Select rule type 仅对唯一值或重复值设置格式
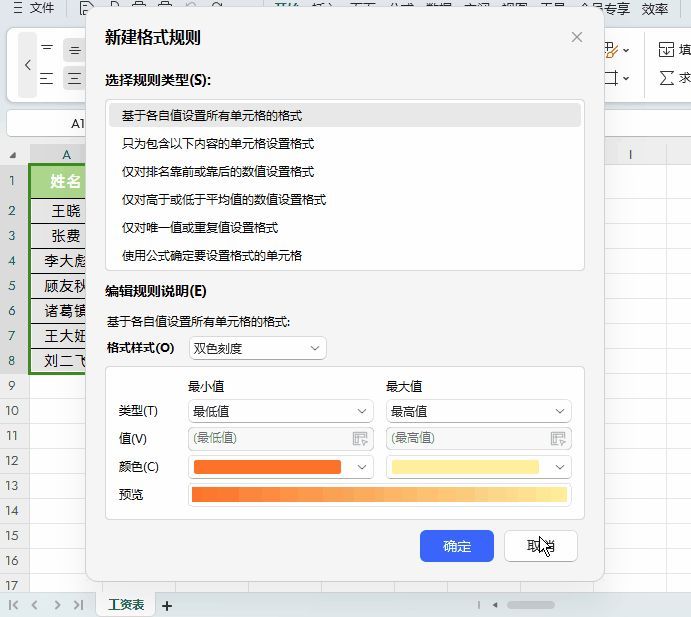Image resolution: width=691 pixels, height=617 pixels. 345,227
